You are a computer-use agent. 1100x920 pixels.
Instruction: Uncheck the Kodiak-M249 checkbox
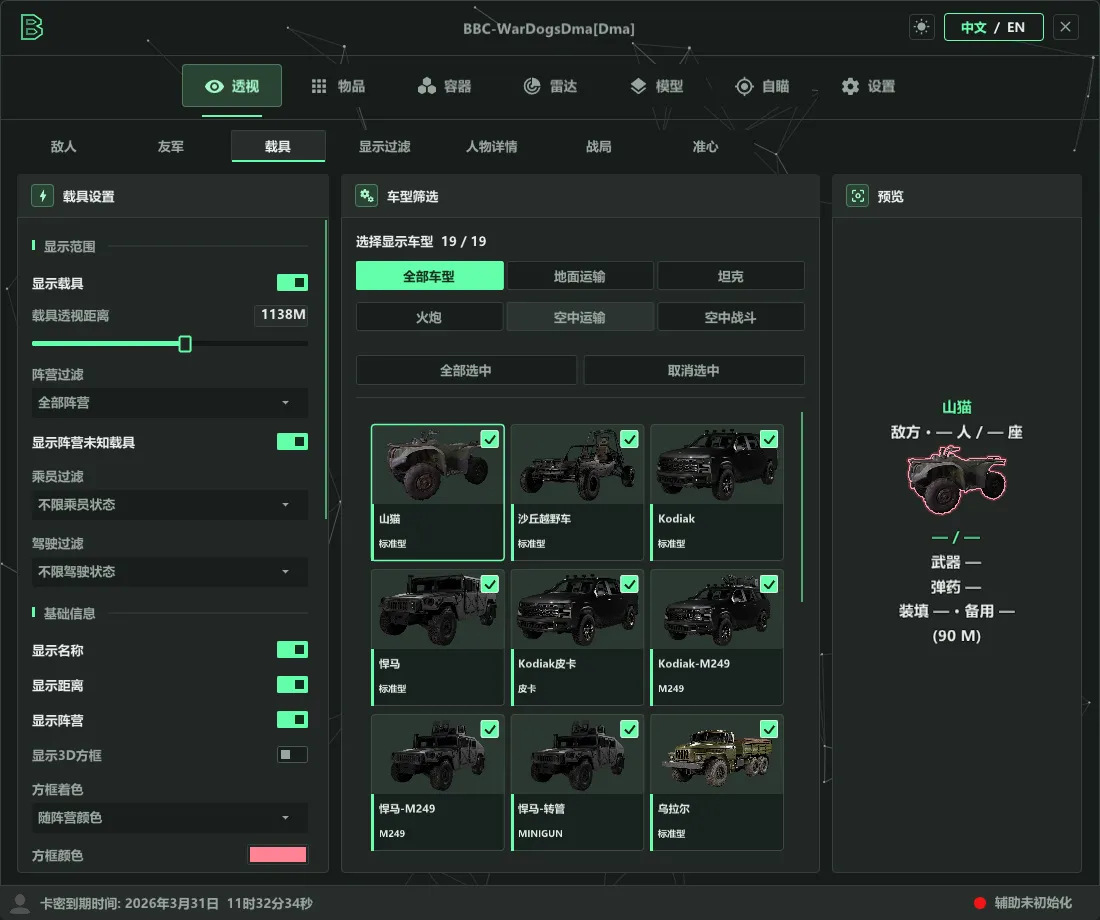769,585
